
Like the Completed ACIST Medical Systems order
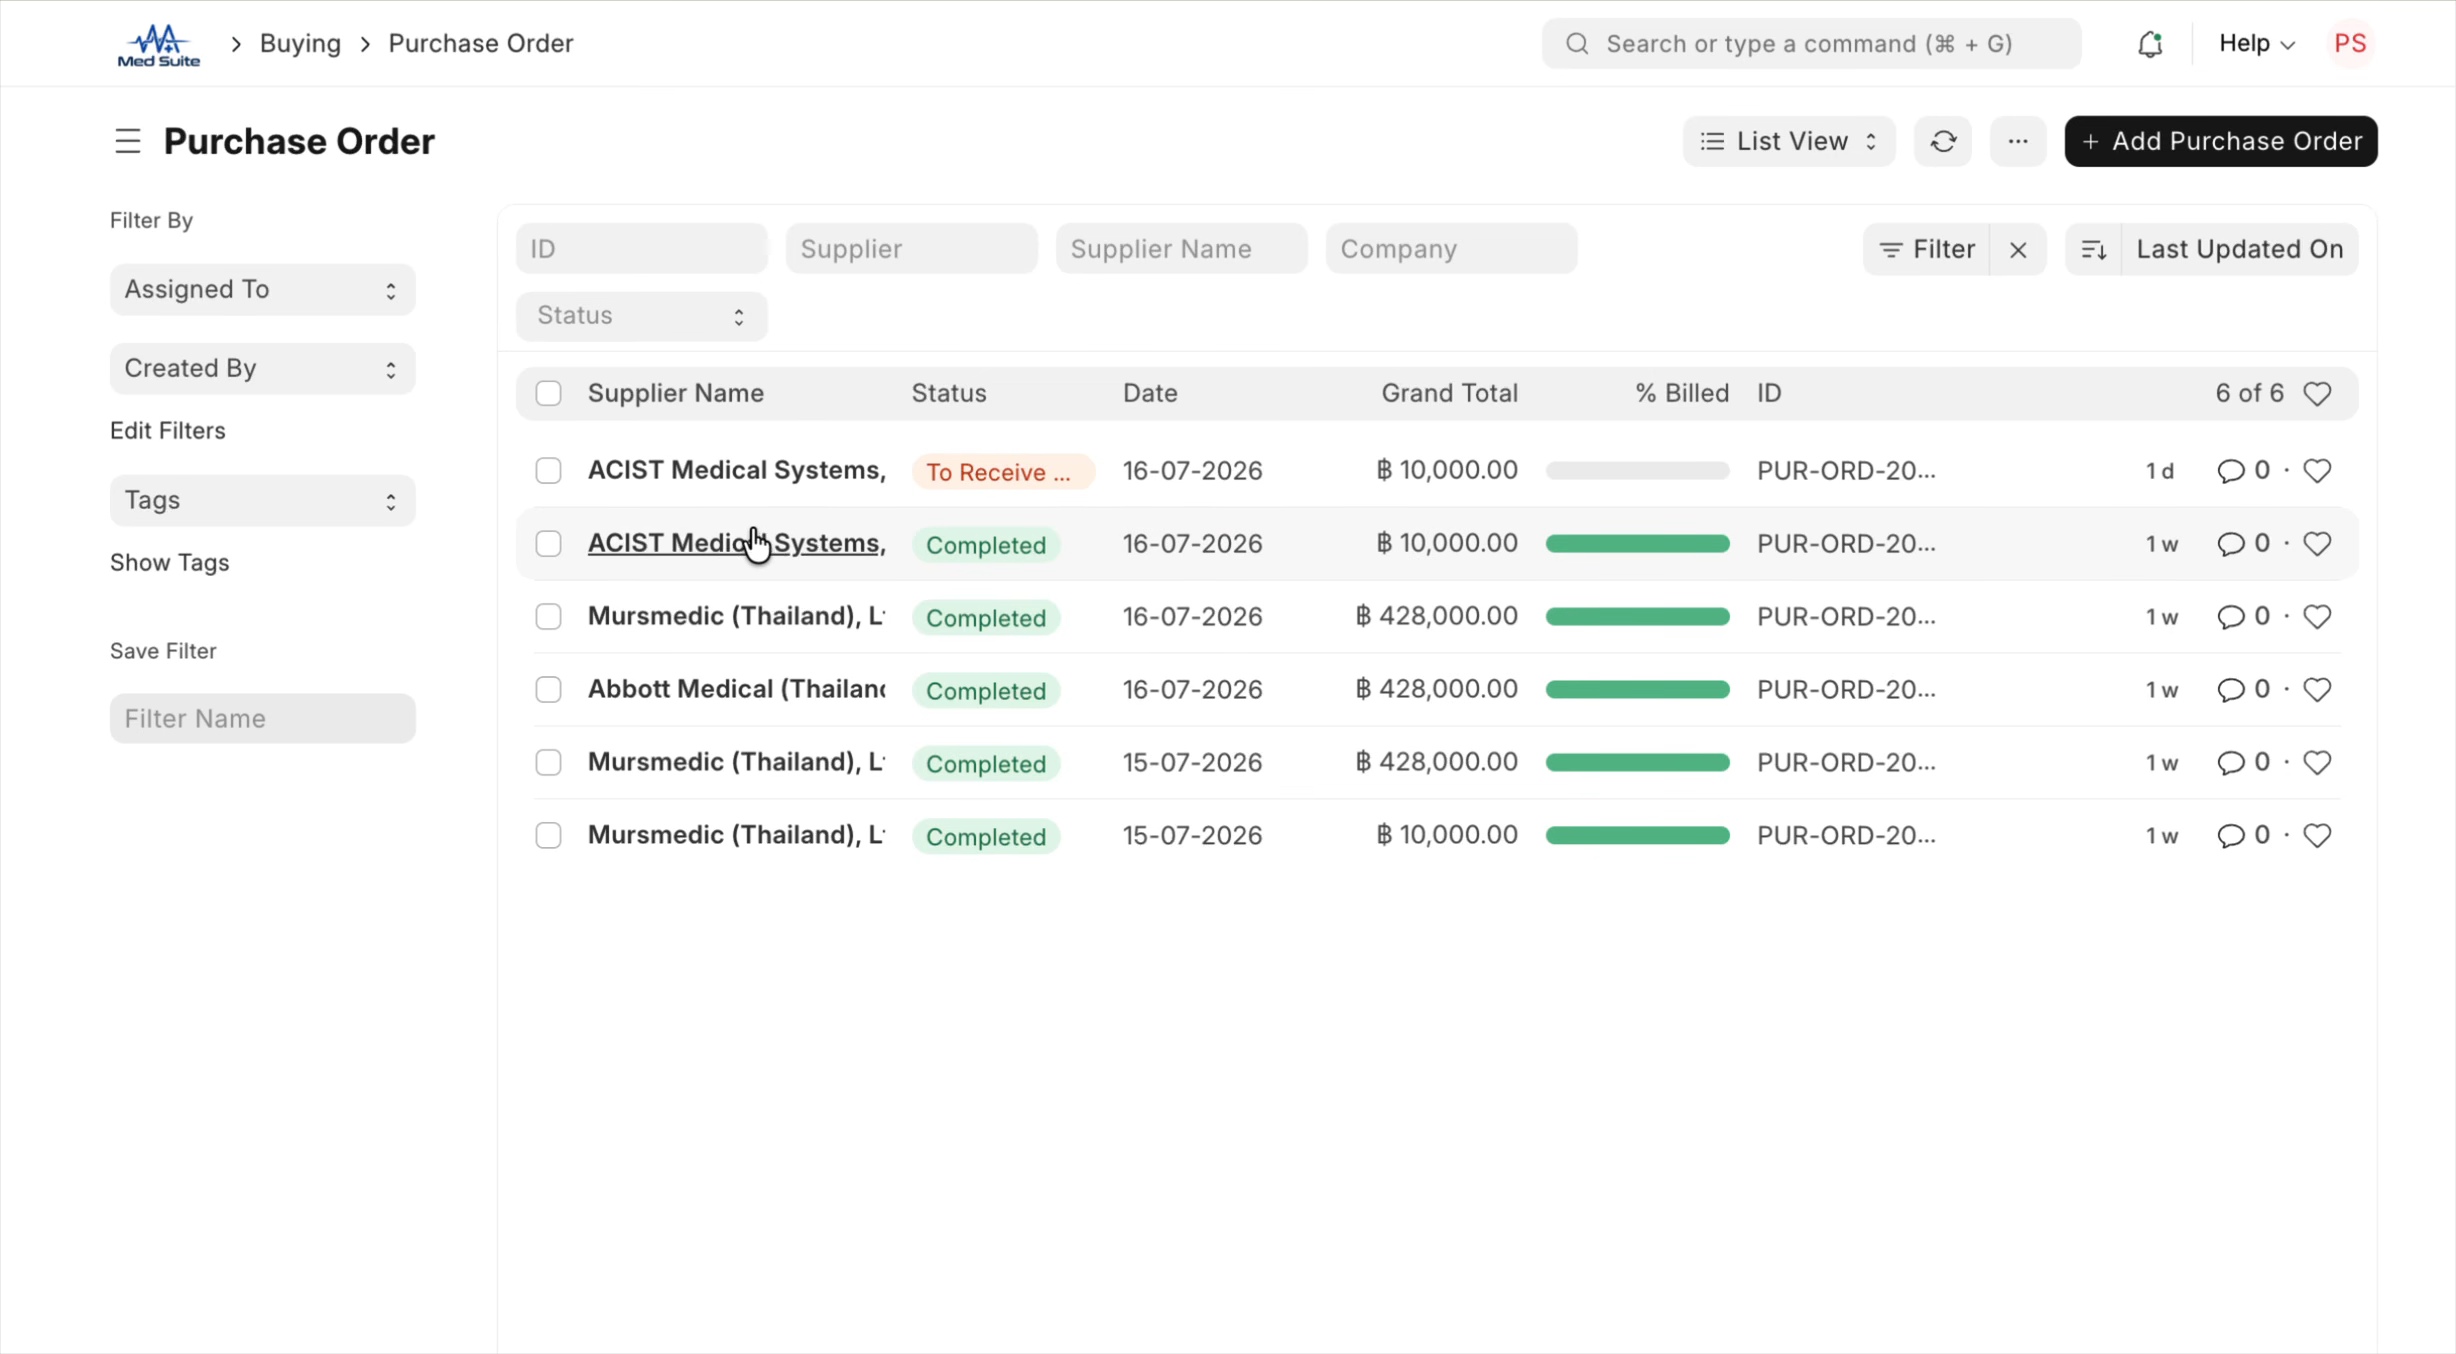point(2317,544)
